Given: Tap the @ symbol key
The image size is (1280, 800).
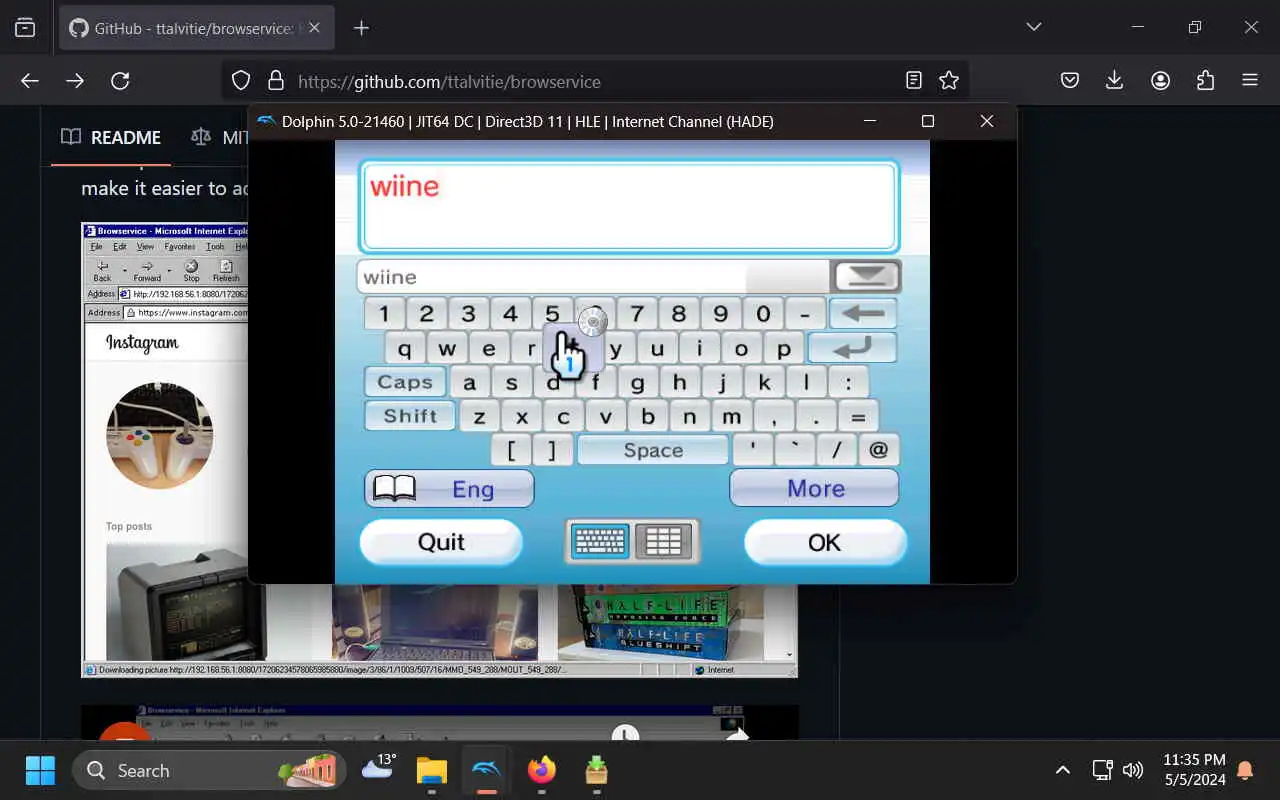Looking at the screenshot, I should (x=878, y=450).
